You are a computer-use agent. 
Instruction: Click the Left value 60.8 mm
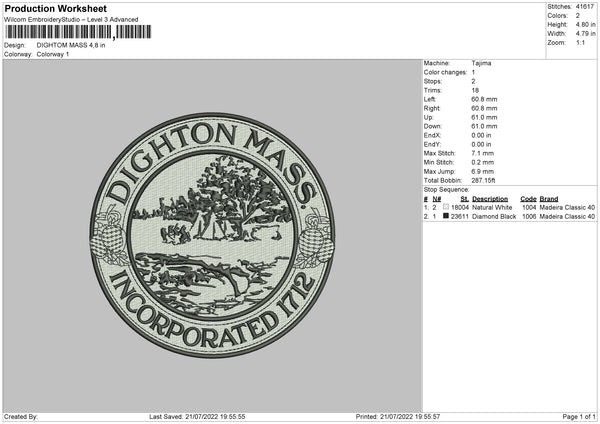tap(484, 99)
